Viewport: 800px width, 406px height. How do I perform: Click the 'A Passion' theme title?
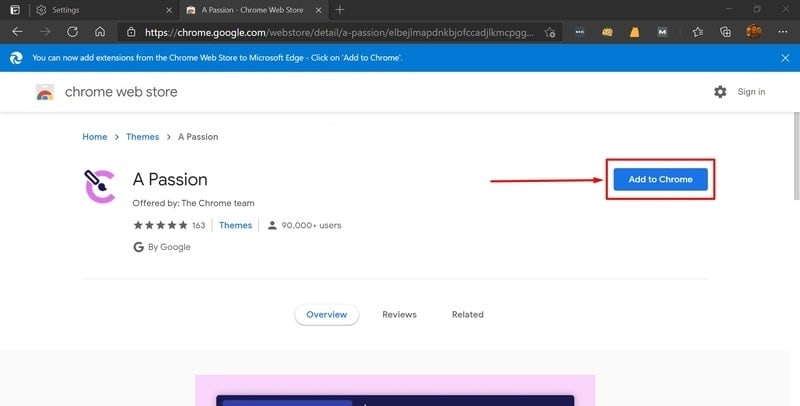coord(170,180)
